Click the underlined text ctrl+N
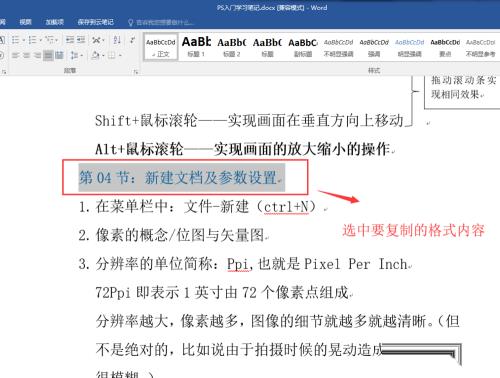This screenshot has width=500, height=378. (x=286, y=207)
